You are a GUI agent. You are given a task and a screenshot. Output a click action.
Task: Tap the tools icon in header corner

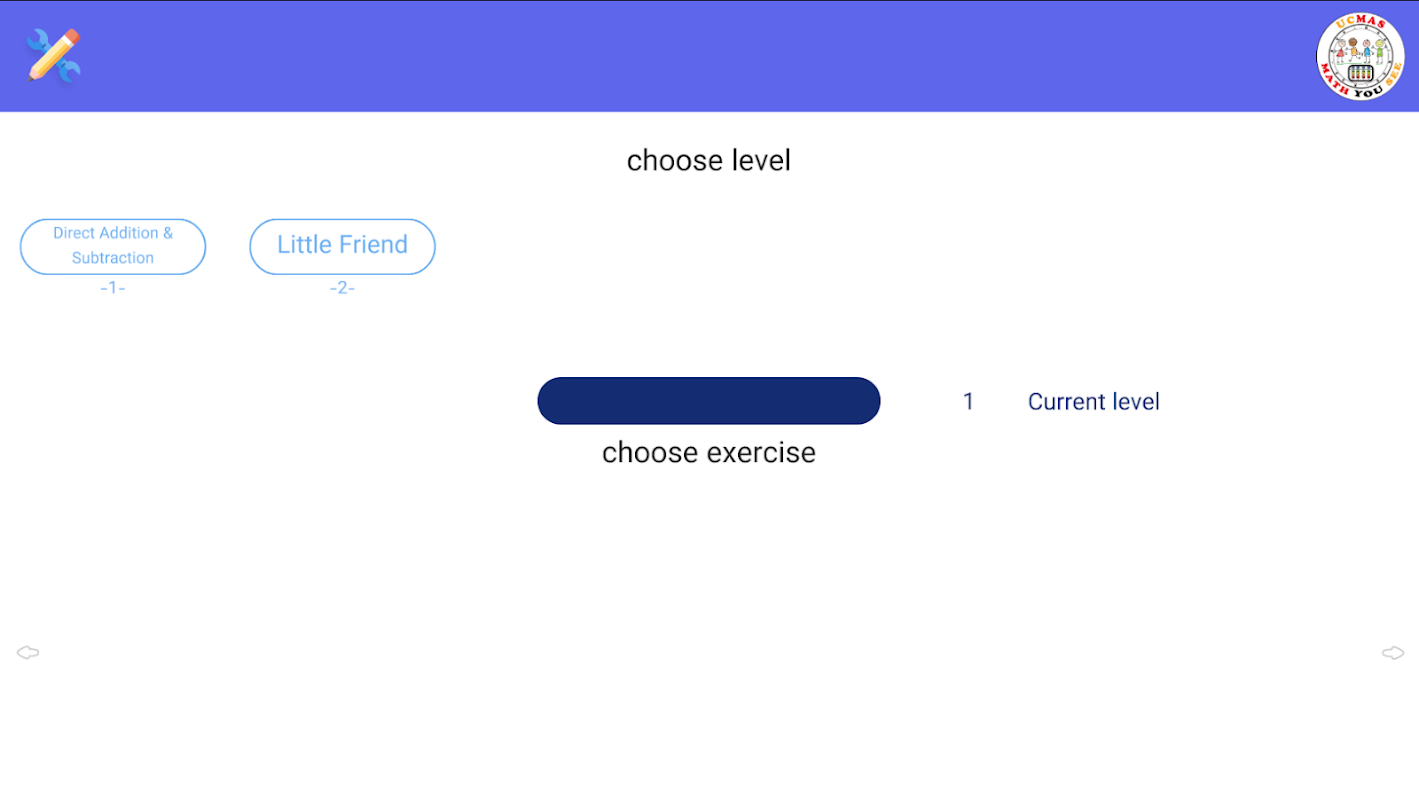click(x=53, y=56)
